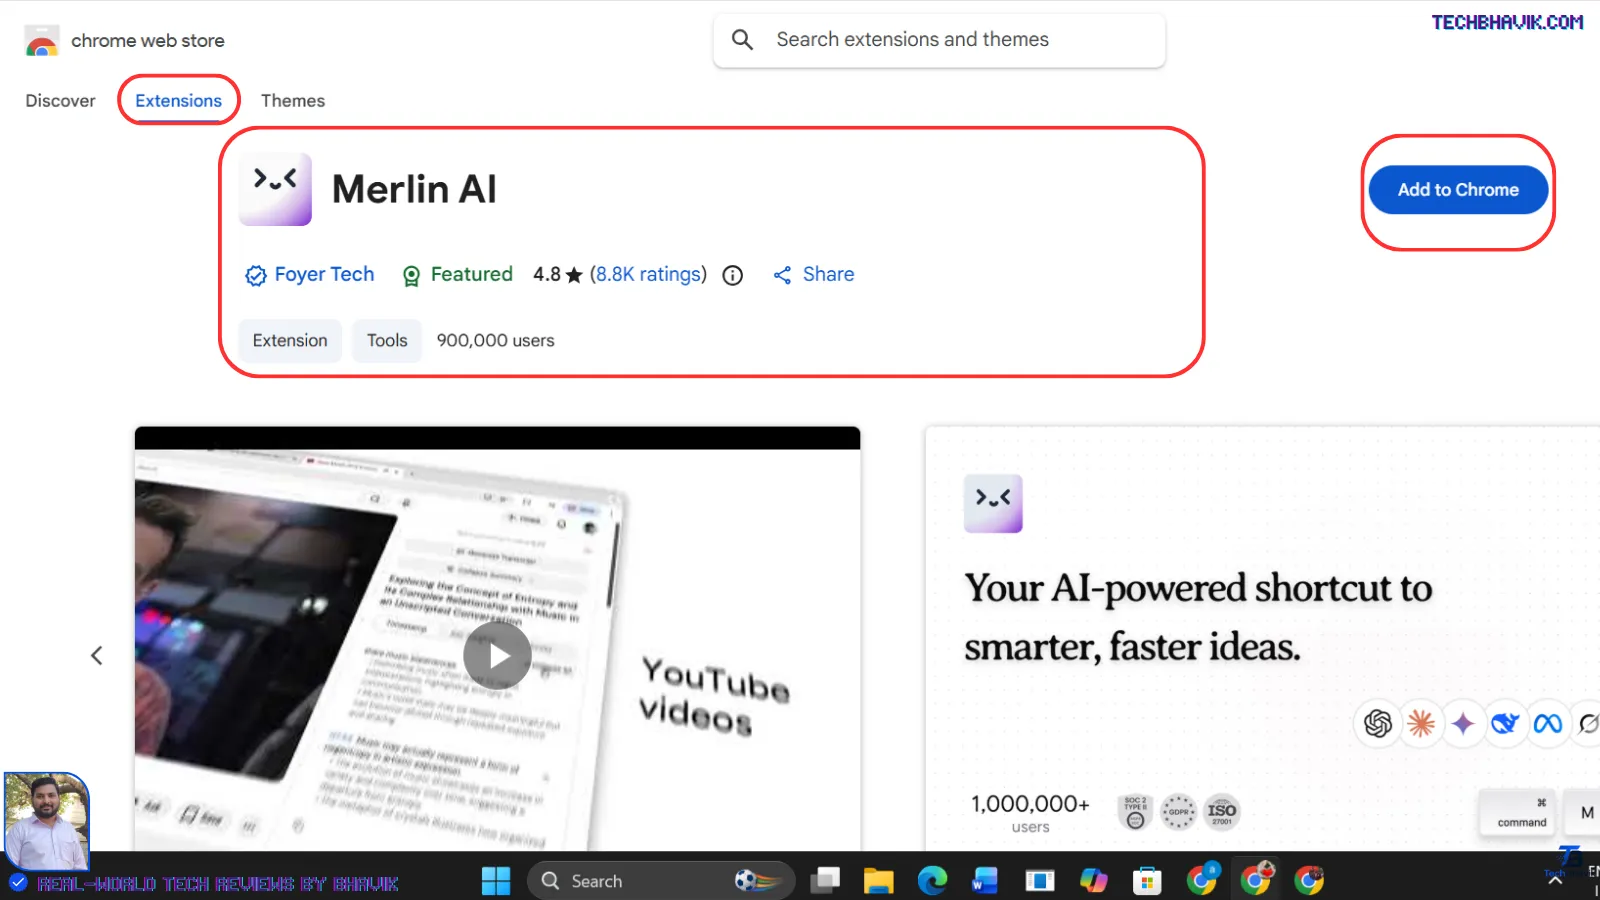
Task: Open the Discover tab
Action: [x=60, y=100]
